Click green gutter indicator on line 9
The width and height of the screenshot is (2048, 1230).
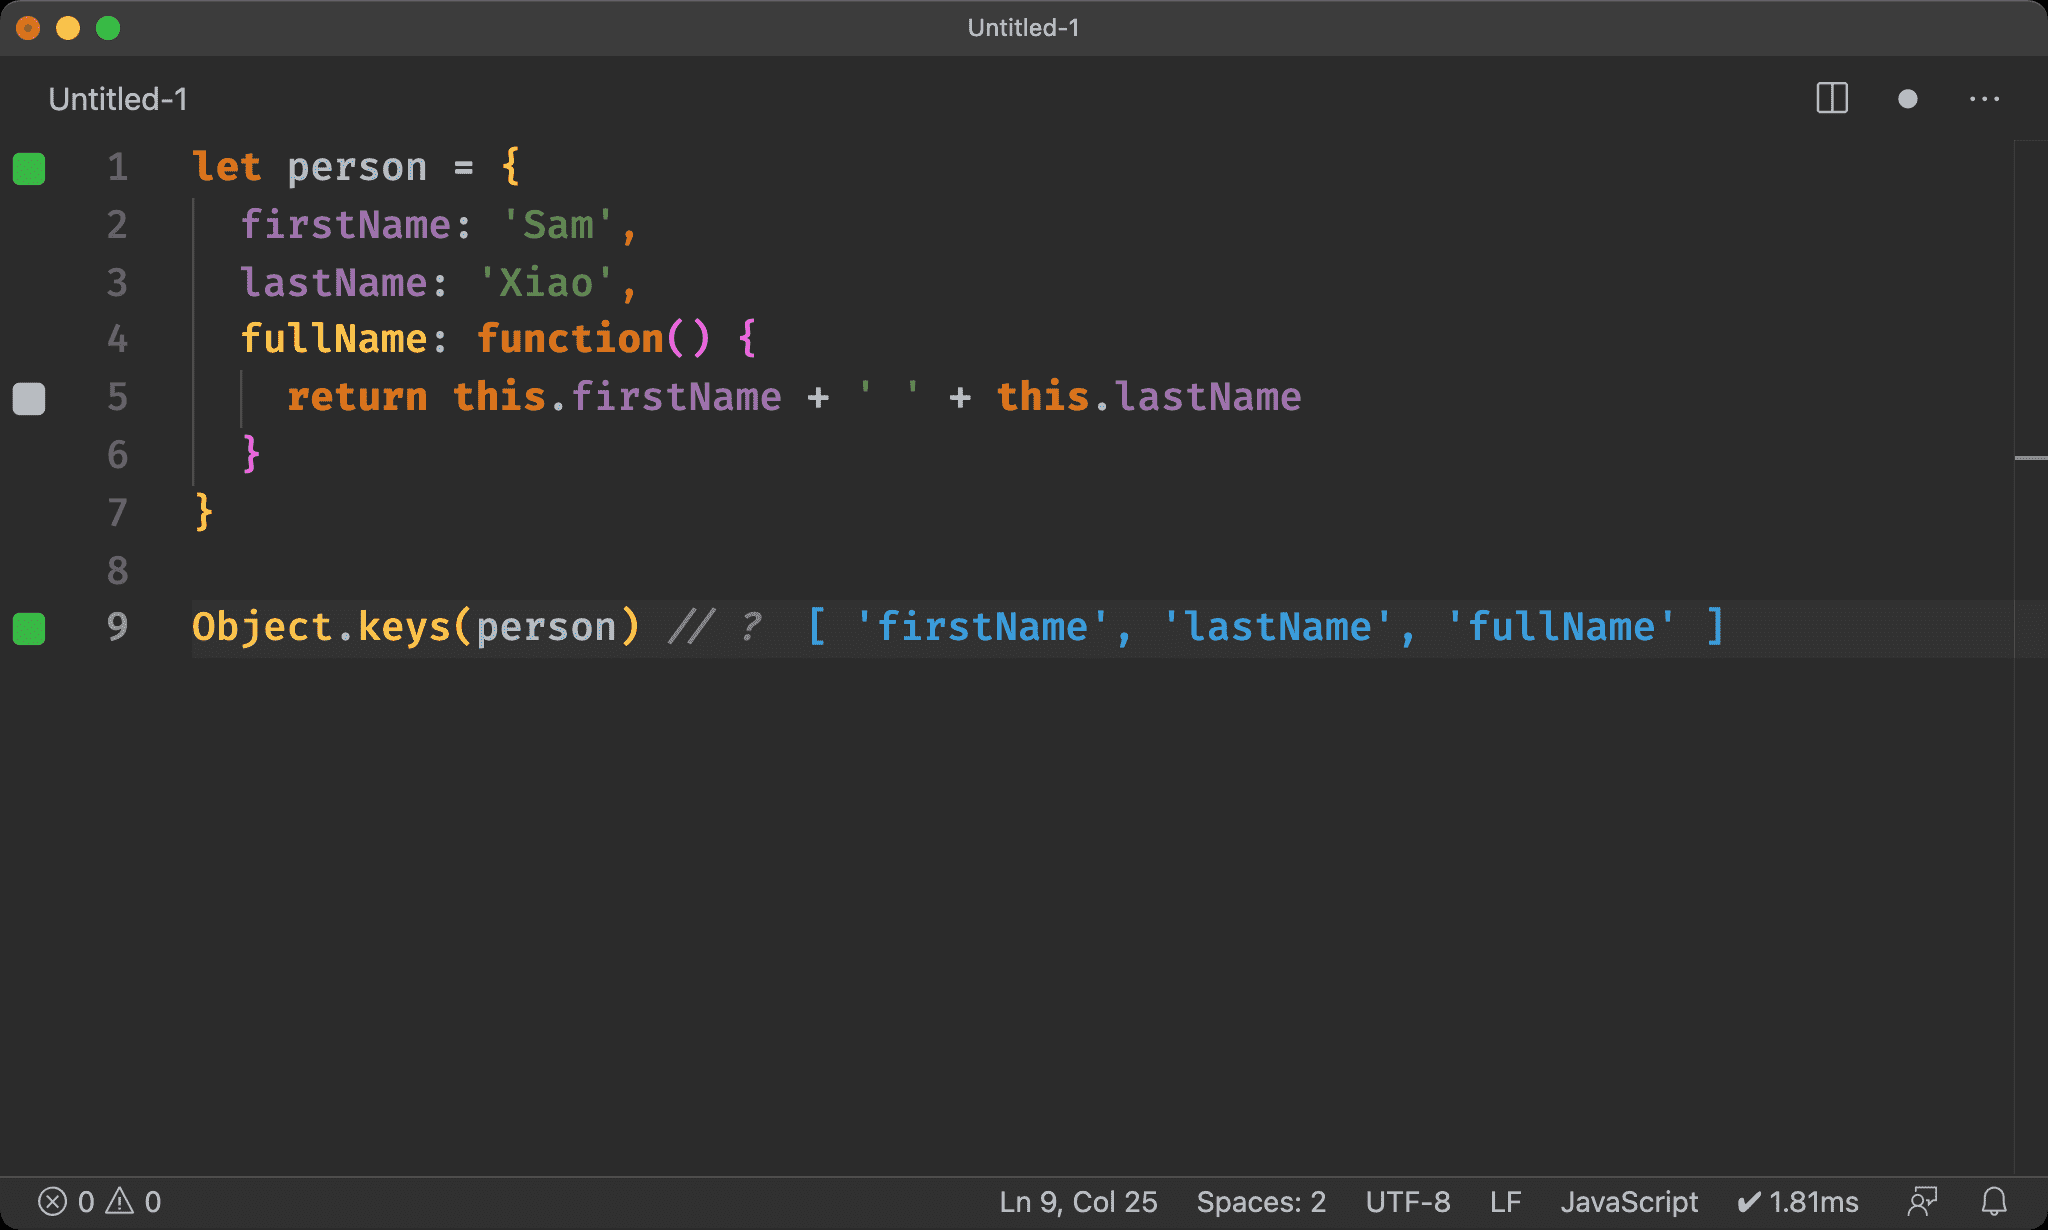pyautogui.click(x=29, y=628)
